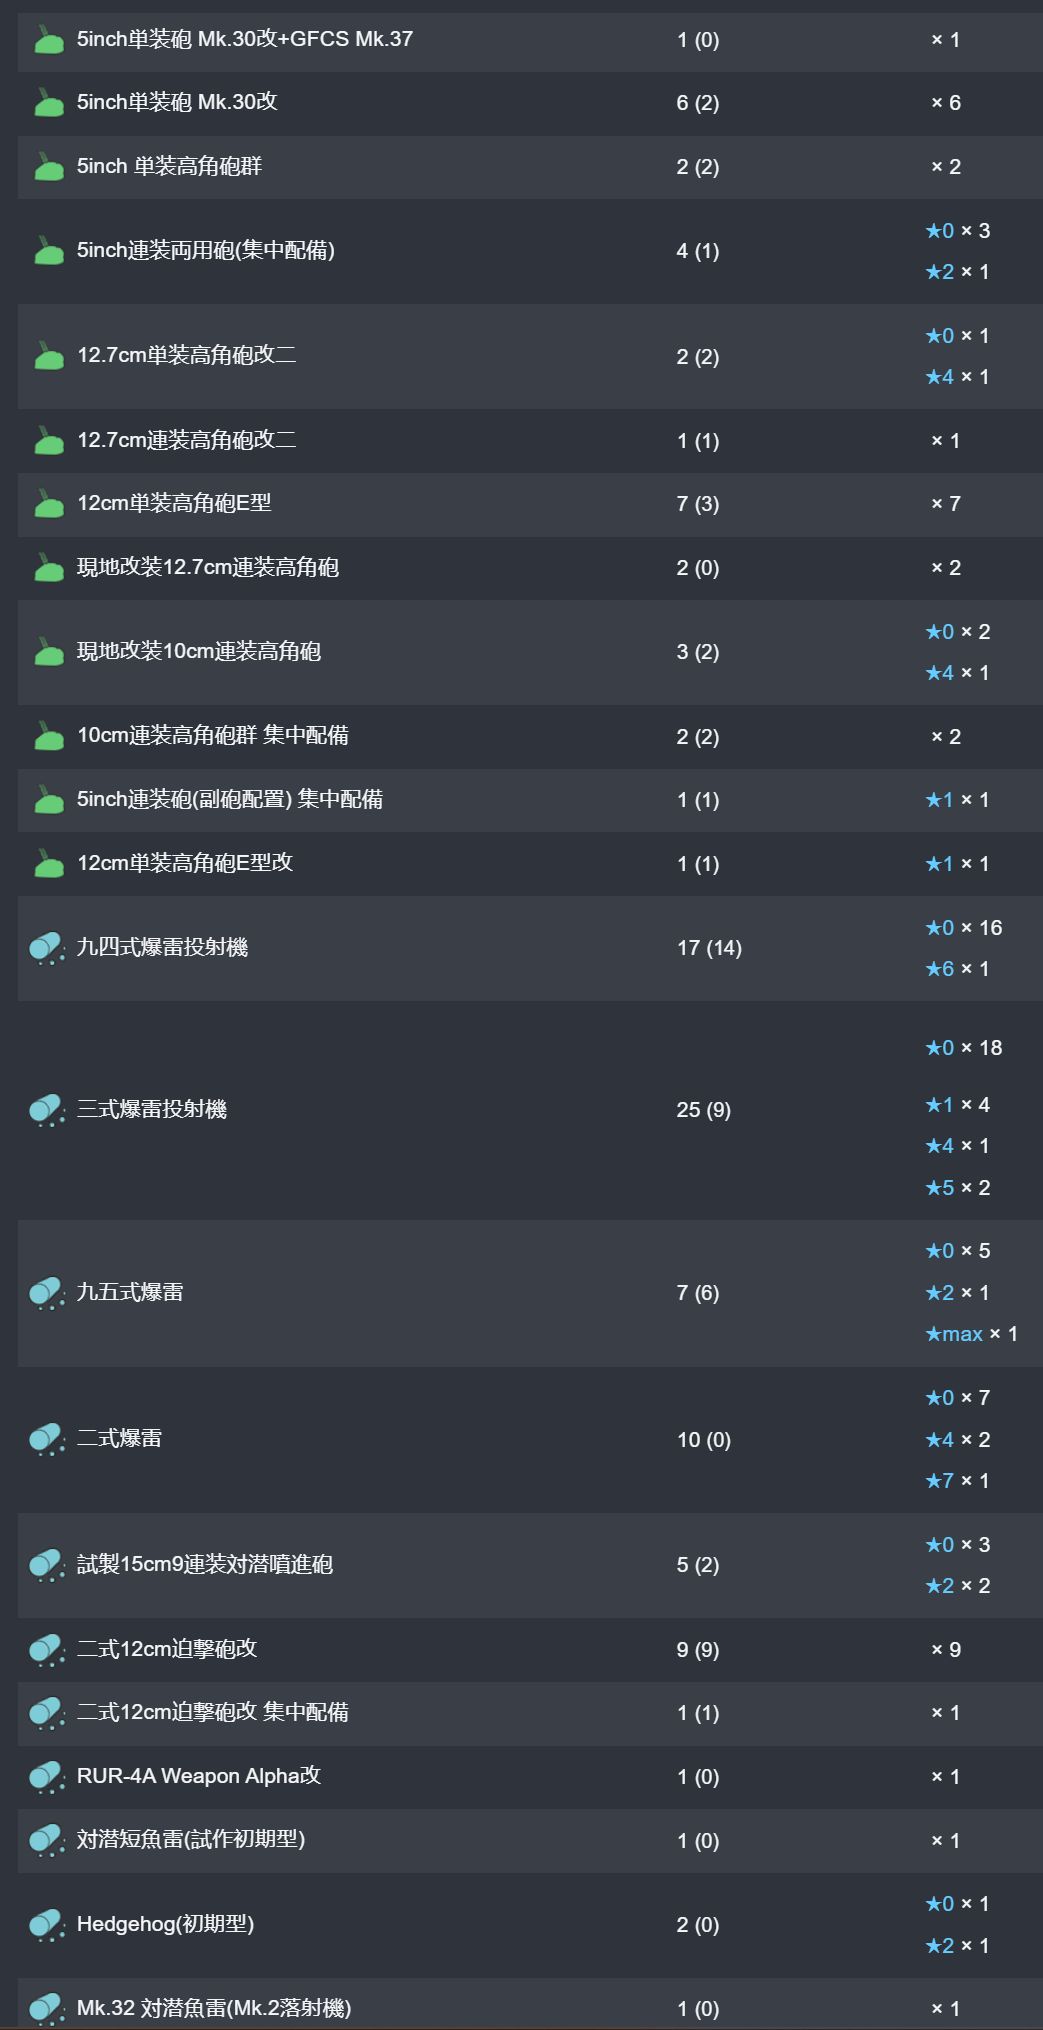The height and width of the screenshot is (2030, 1043).
Task: Click the 17 (14) count for 九四式爆雷投射機
Action: click(709, 948)
